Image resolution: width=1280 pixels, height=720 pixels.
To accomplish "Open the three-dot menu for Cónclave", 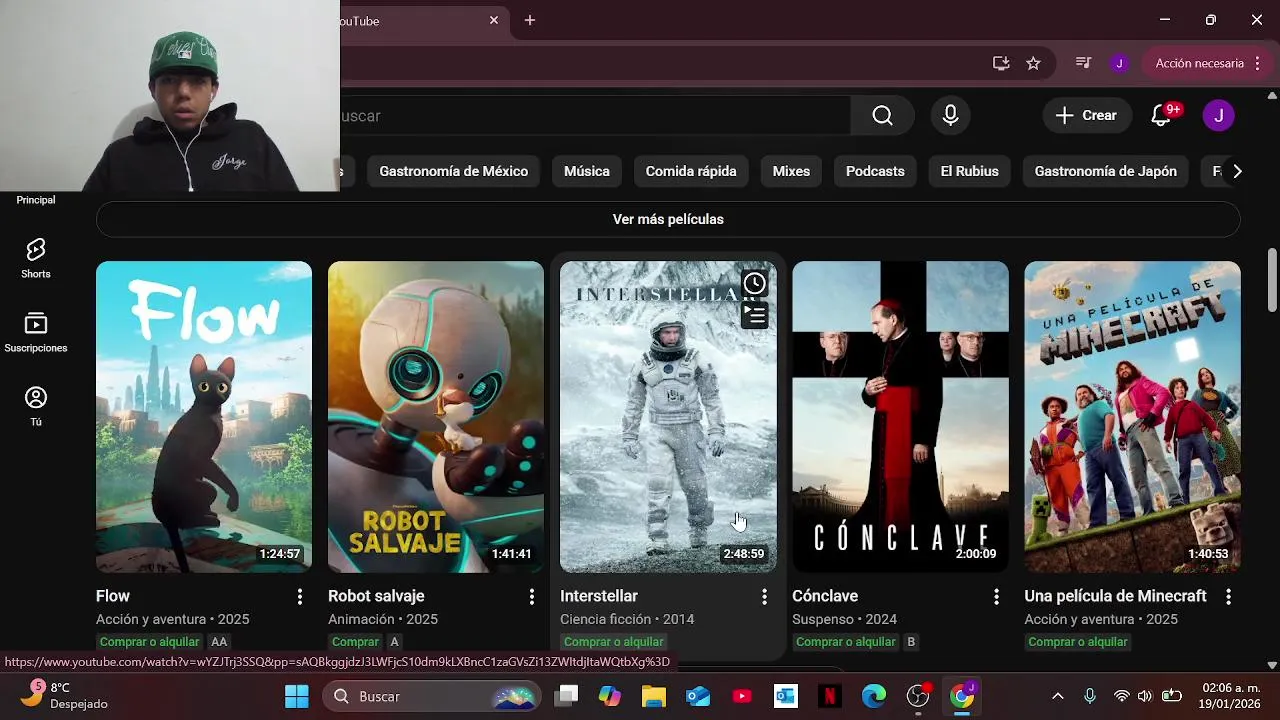I will pyautogui.click(x=995, y=597).
